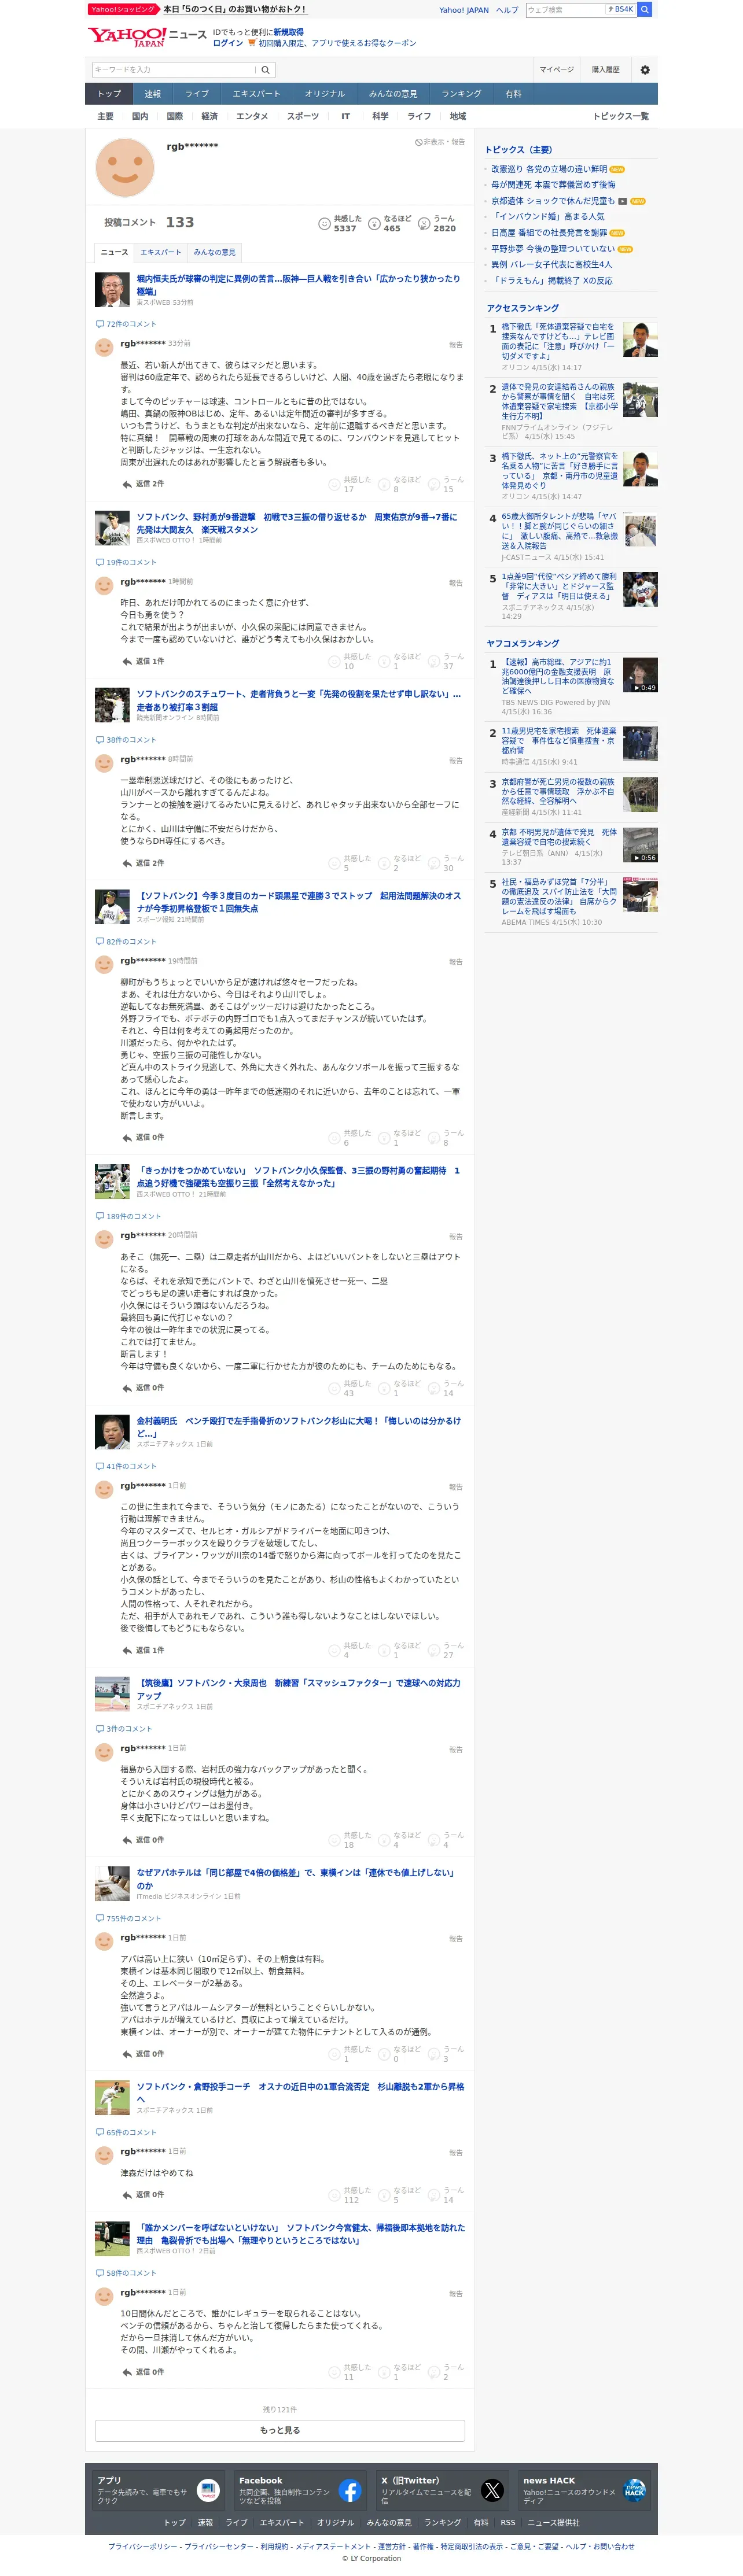Open the 堀内恒夫氏が球審の判定に article headline
Image resolution: width=743 pixels, height=2576 pixels.
pos(299,285)
